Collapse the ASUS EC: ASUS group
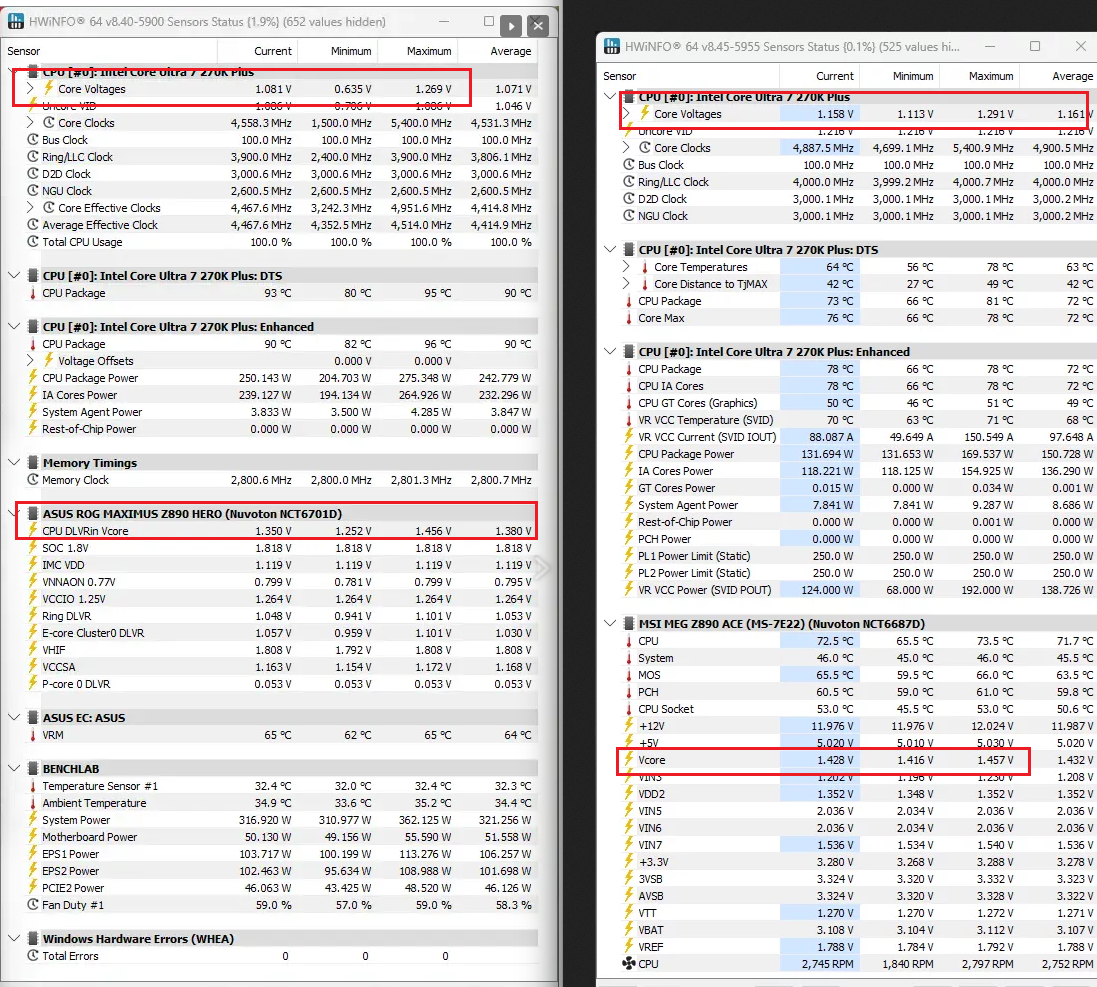The image size is (1097, 987). point(13,718)
